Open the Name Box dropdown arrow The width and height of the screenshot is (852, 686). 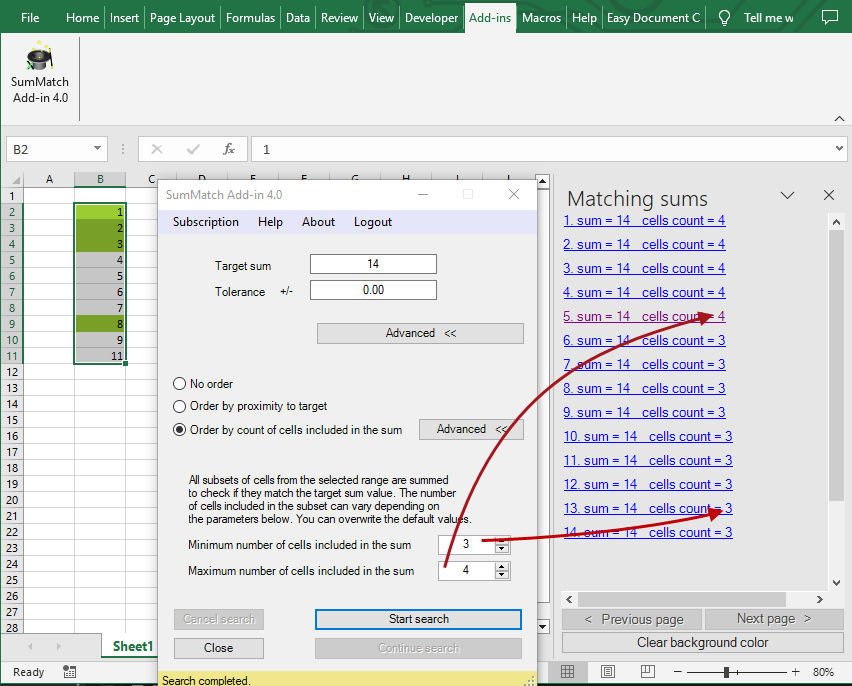click(x=97, y=148)
